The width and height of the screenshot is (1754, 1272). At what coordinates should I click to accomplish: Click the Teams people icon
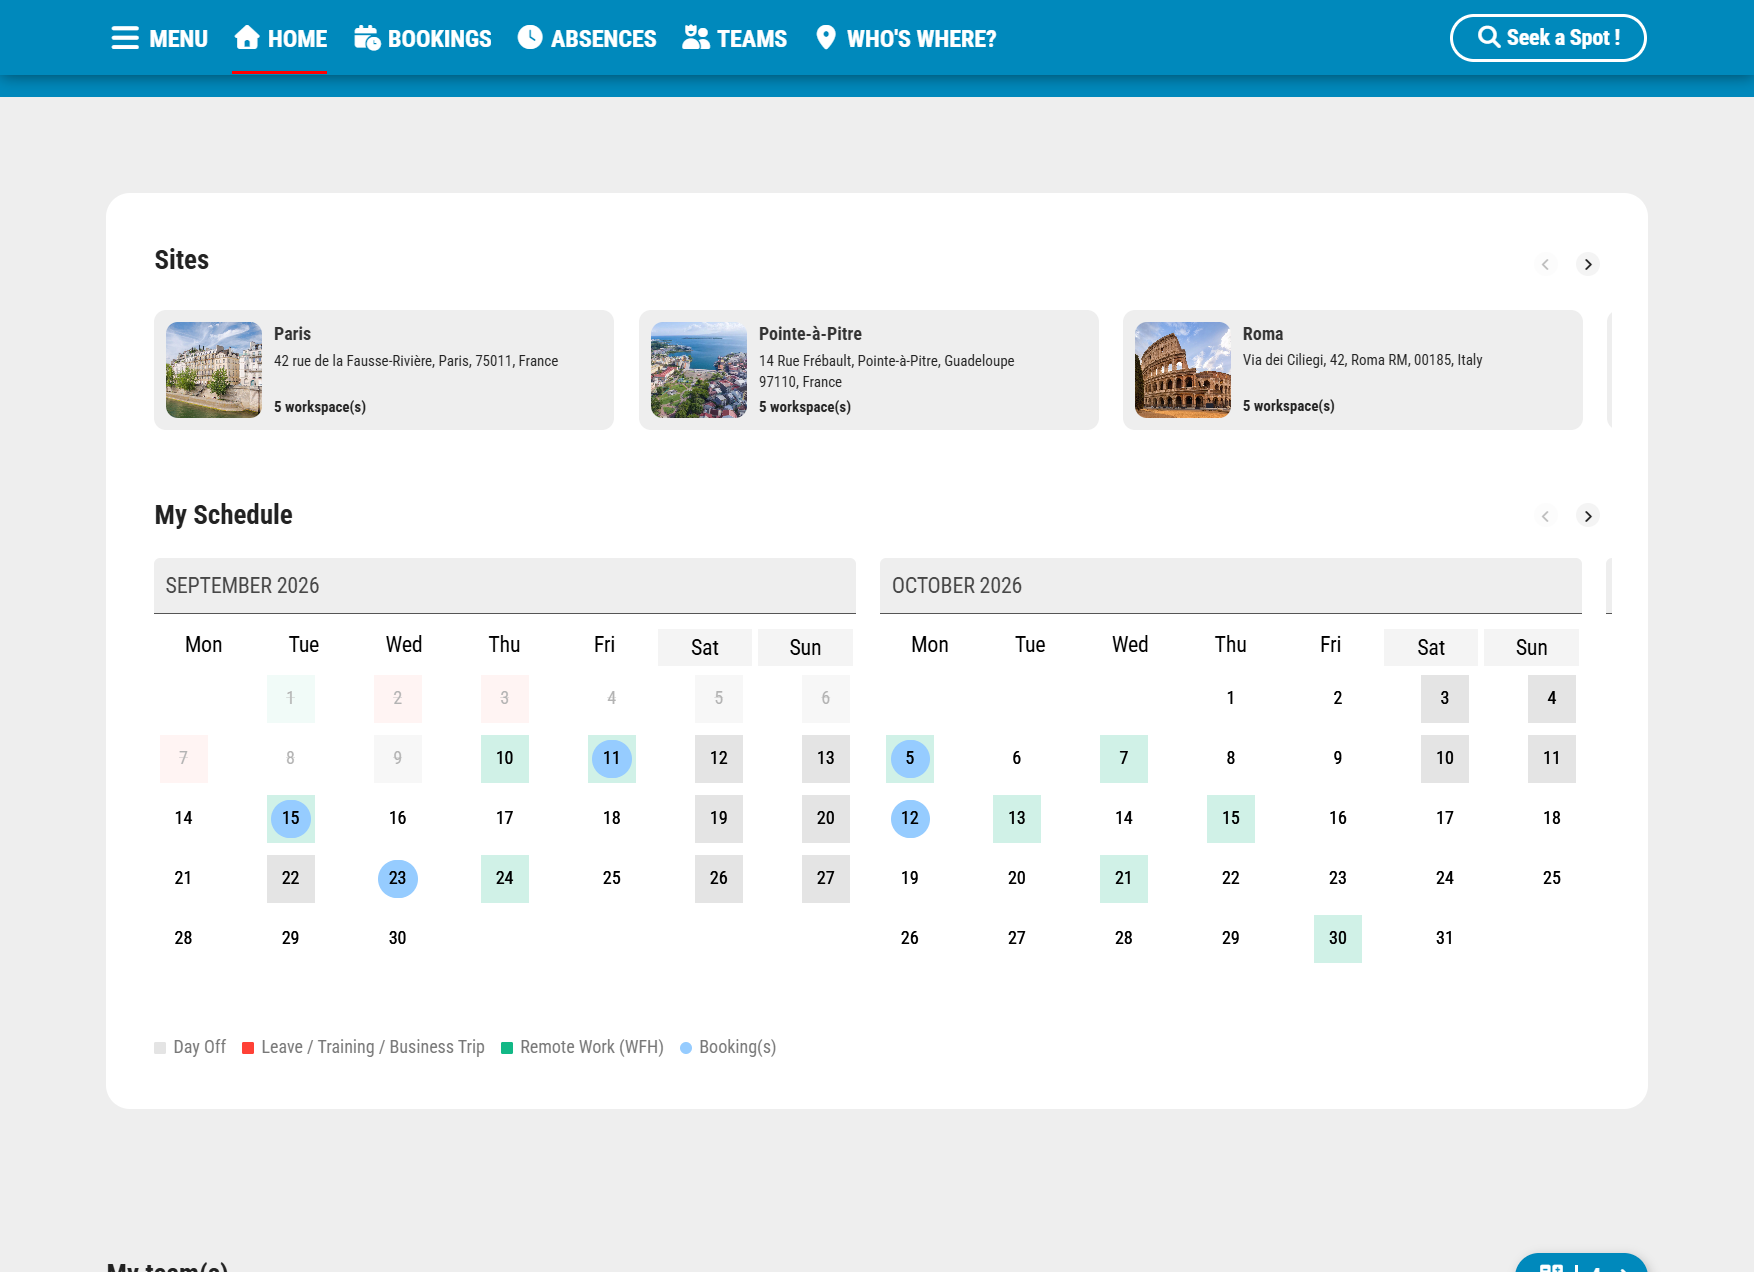click(696, 37)
